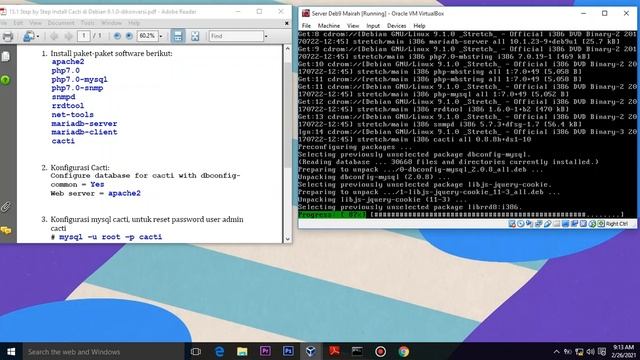Open the Pages panel in Reader sidebar

pyautogui.click(x=6, y=56)
